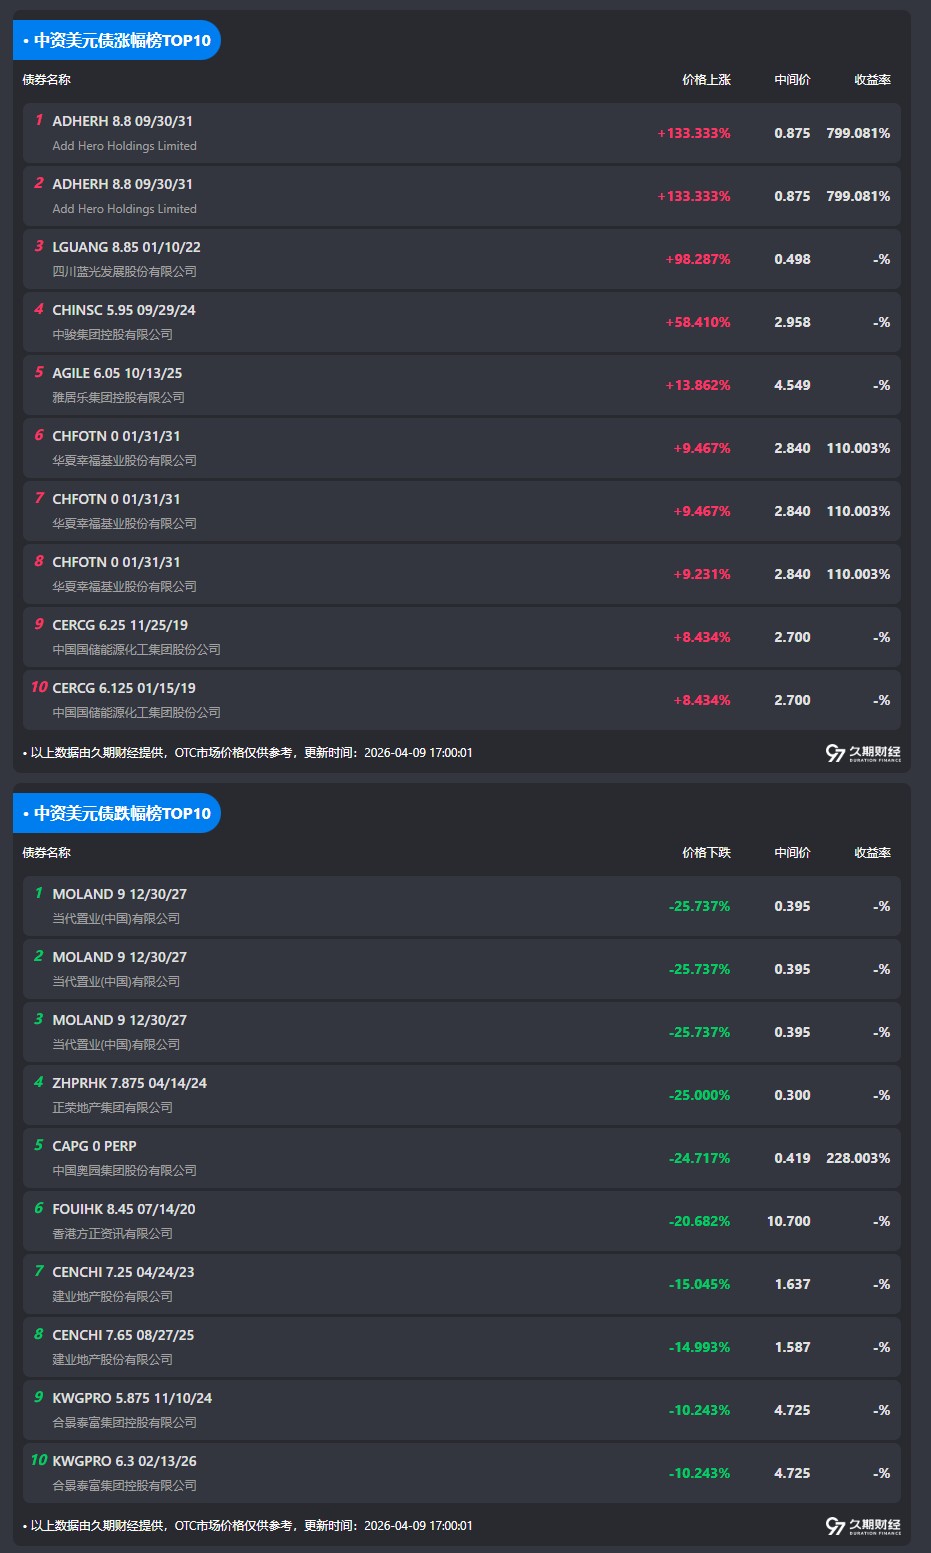The height and width of the screenshot is (1553, 931).
Task: Open the KWGPRO 6.3 02/13/26 bond
Action: [x=124, y=1461]
